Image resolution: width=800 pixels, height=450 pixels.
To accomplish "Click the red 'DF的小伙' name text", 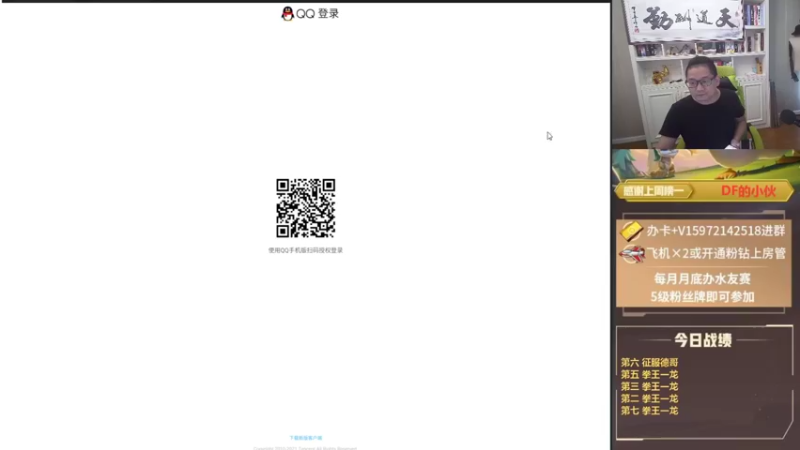I will coord(748,191).
